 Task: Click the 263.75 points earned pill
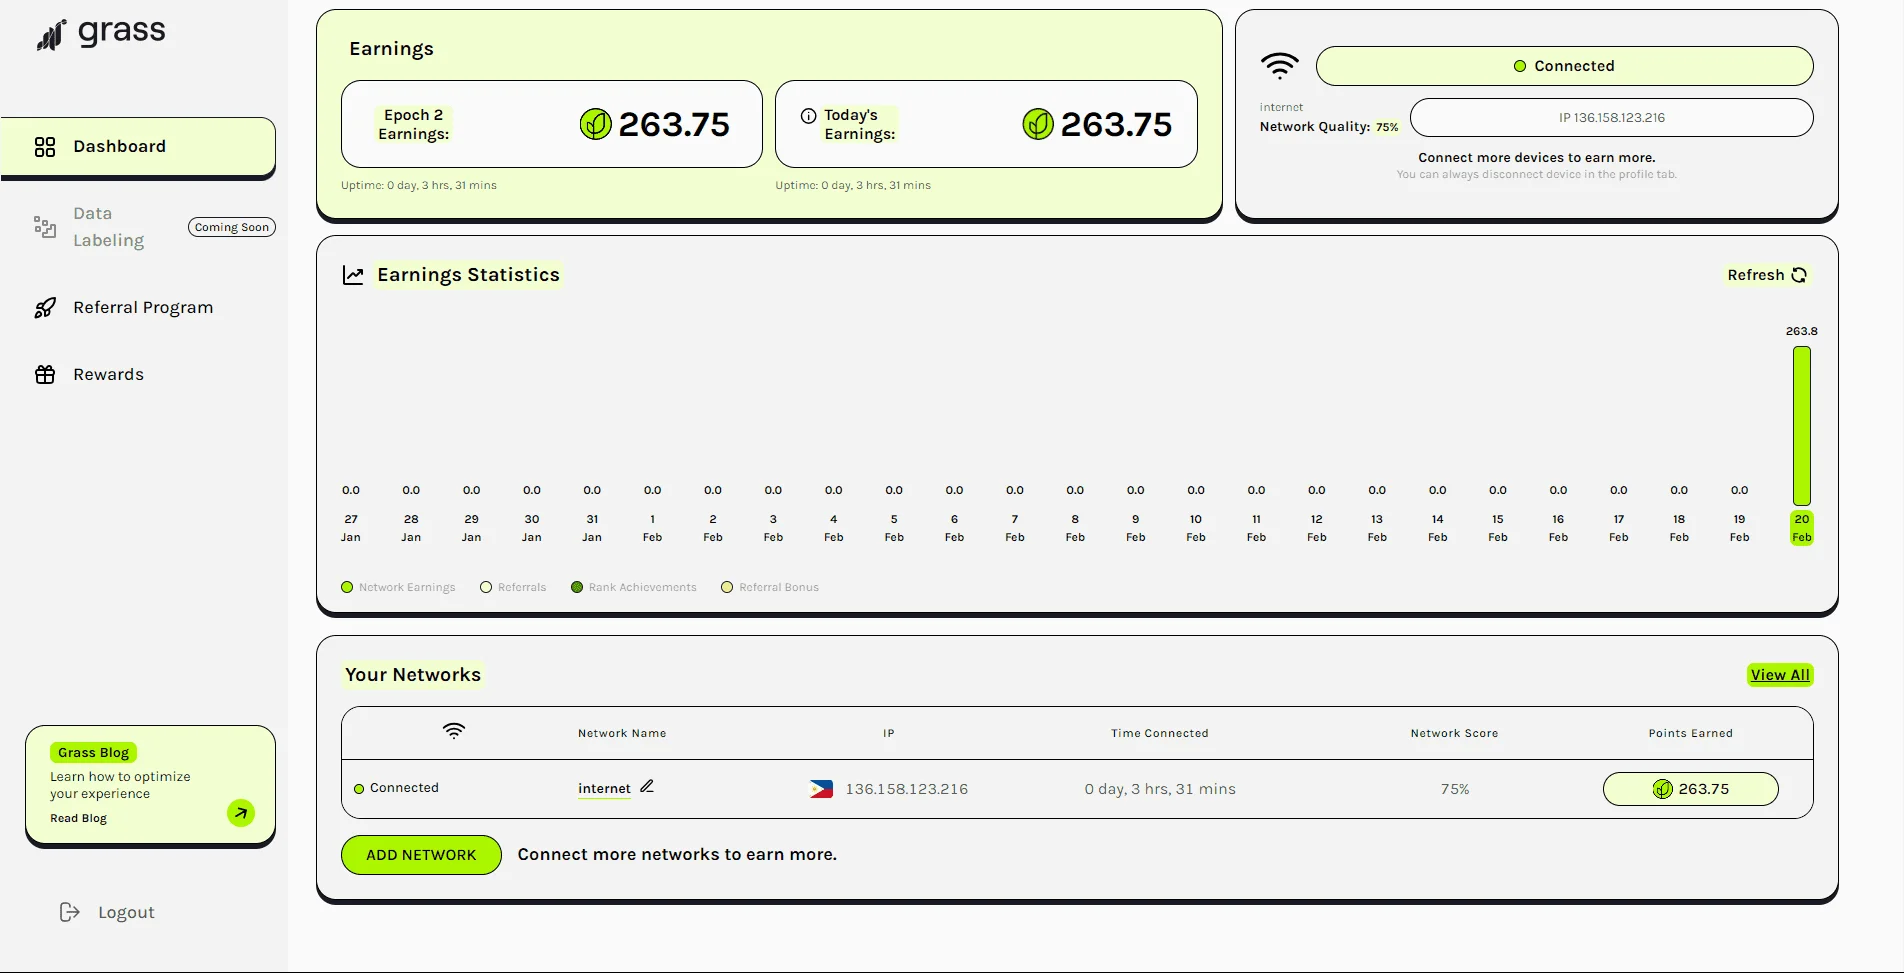pyautogui.click(x=1691, y=789)
